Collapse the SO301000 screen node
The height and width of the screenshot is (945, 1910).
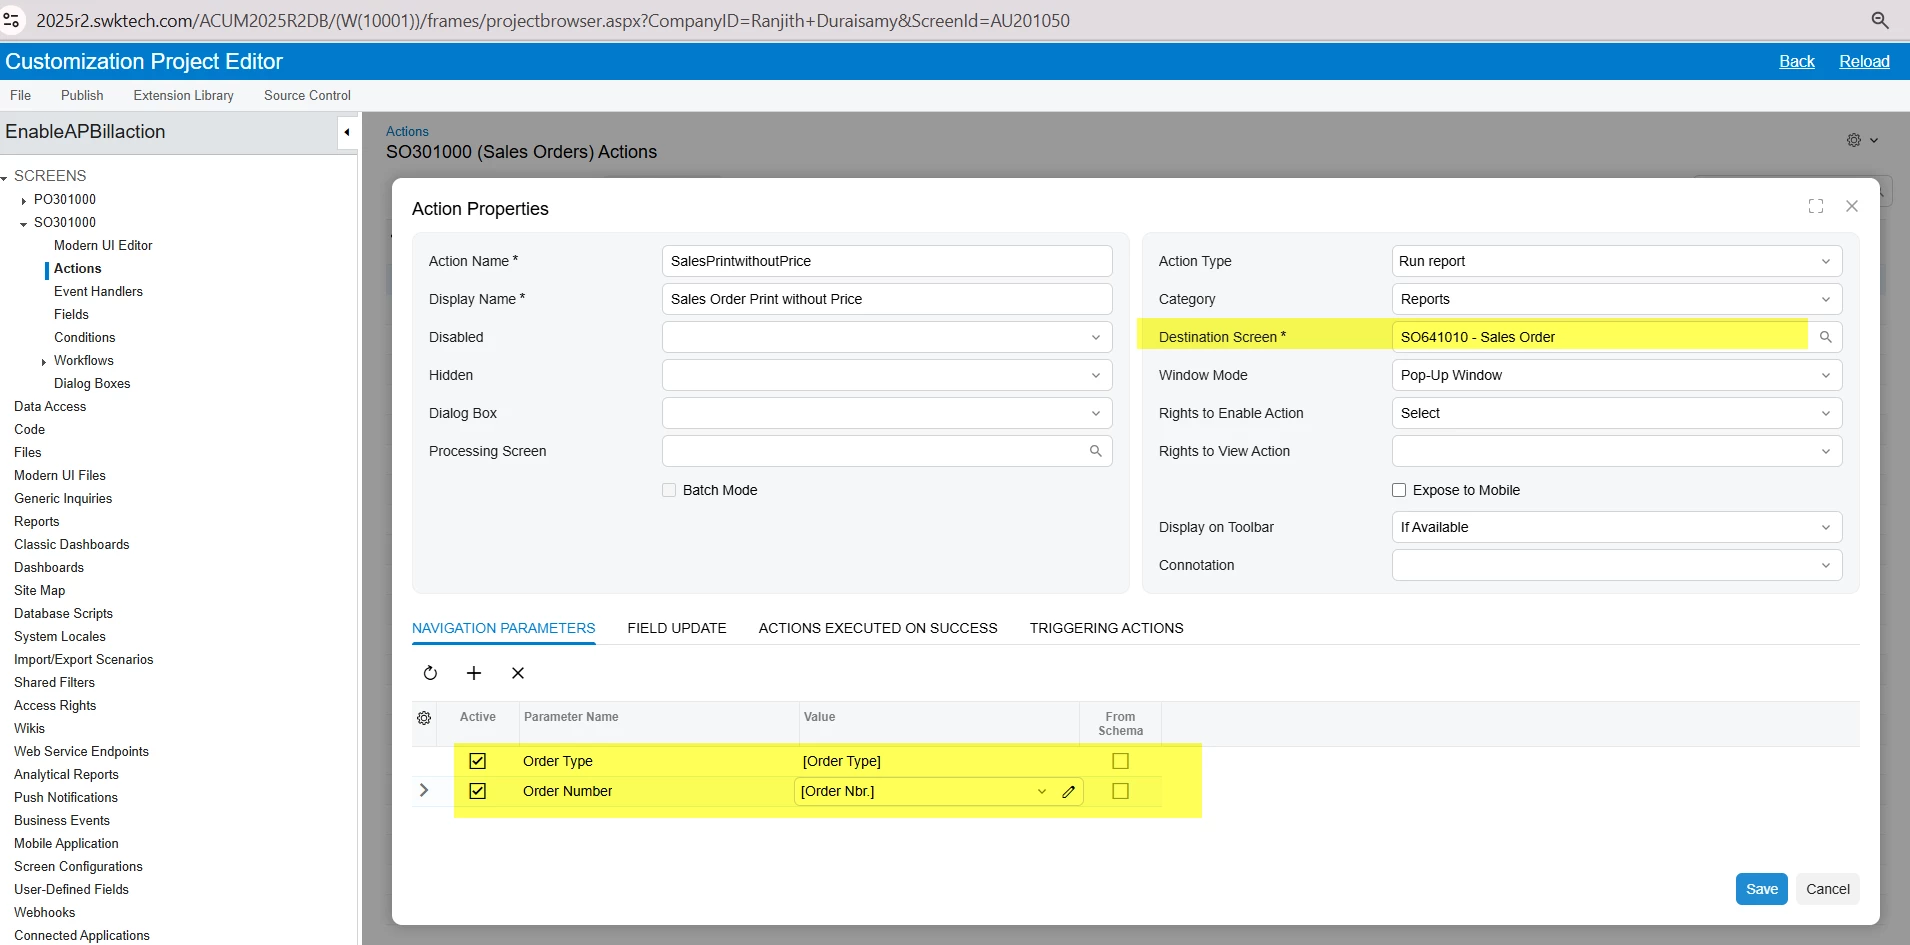tap(24, 223)
